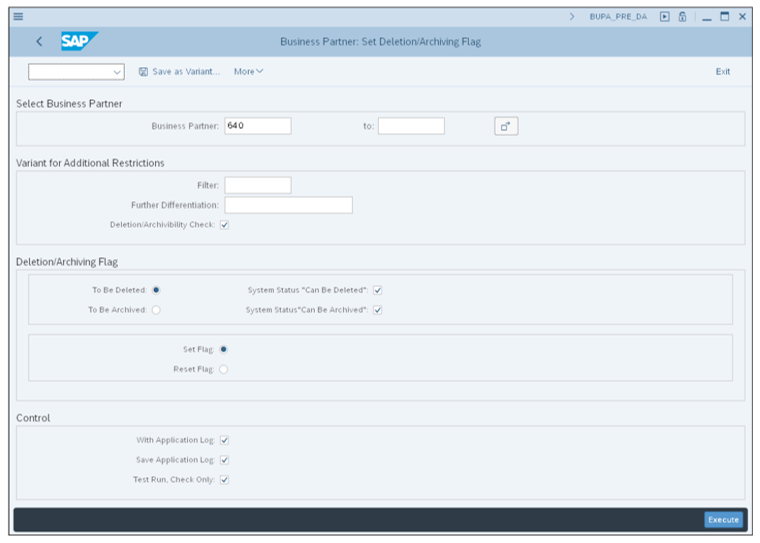Click the Deletion/Archiving Flag heading
The image size is (760, 543).
tap(67, 262)
